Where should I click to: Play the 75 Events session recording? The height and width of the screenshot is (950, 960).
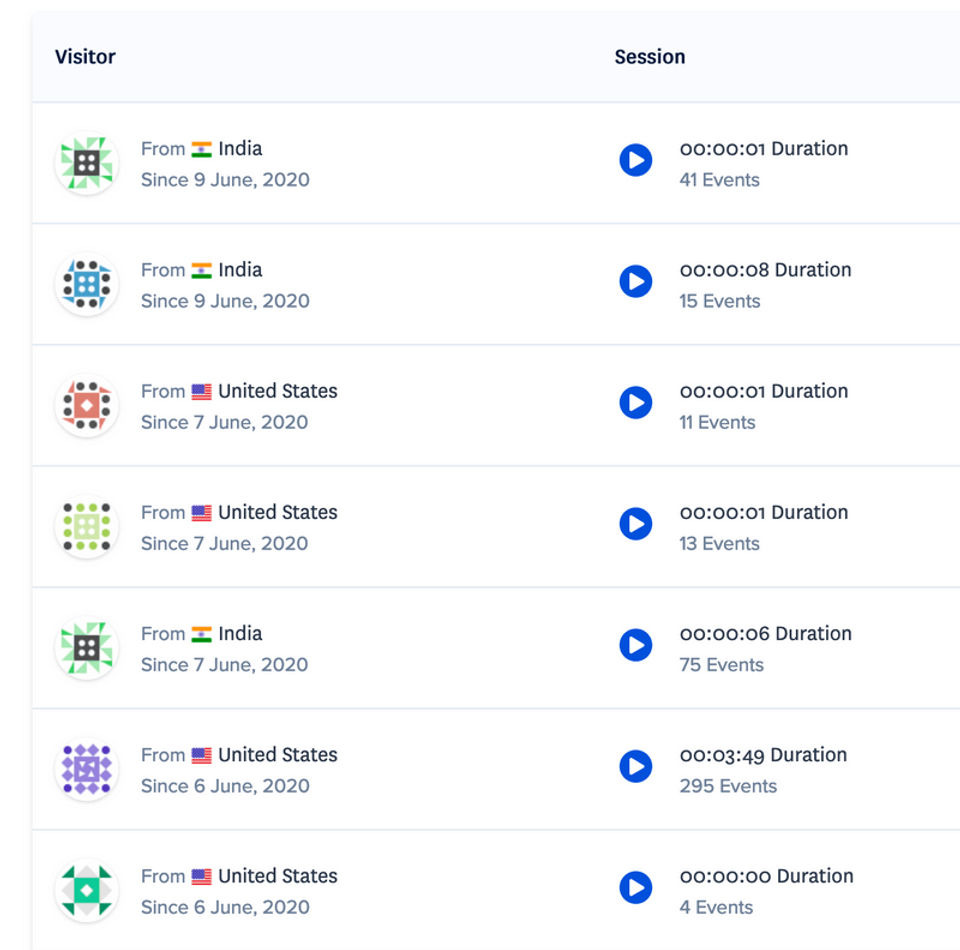636,645
